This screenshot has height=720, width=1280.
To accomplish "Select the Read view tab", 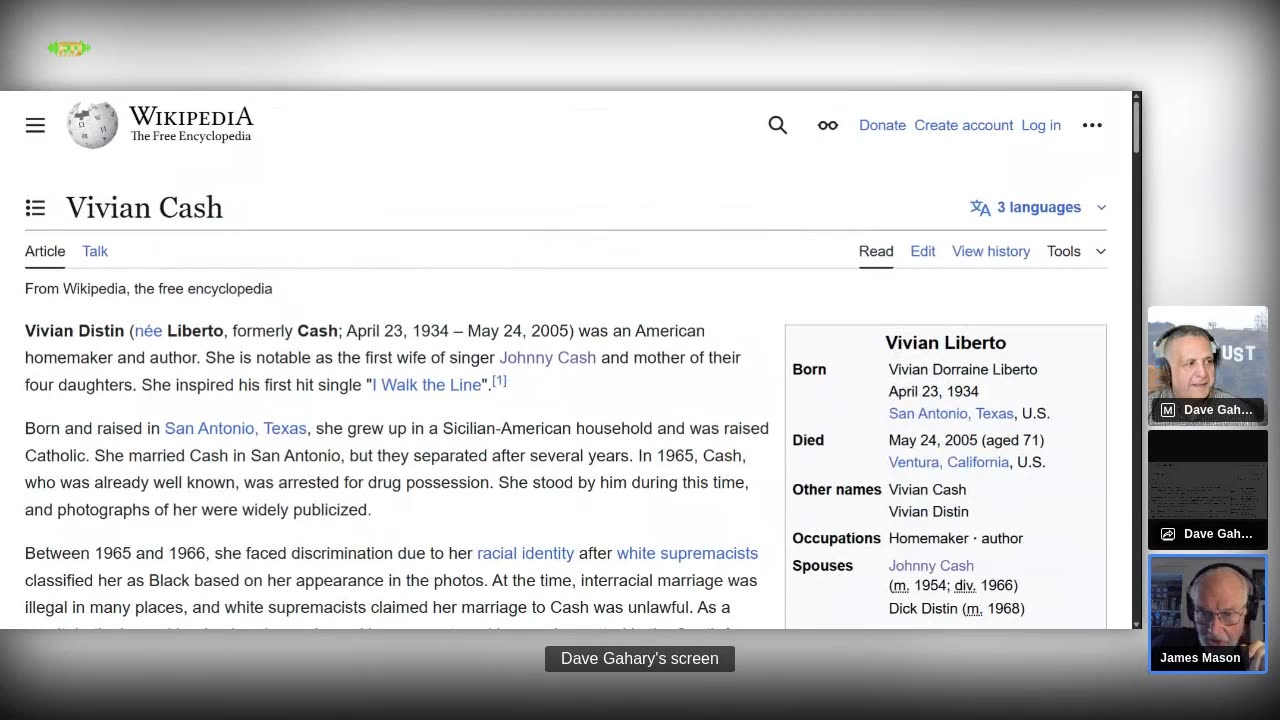I will [876, 251].
